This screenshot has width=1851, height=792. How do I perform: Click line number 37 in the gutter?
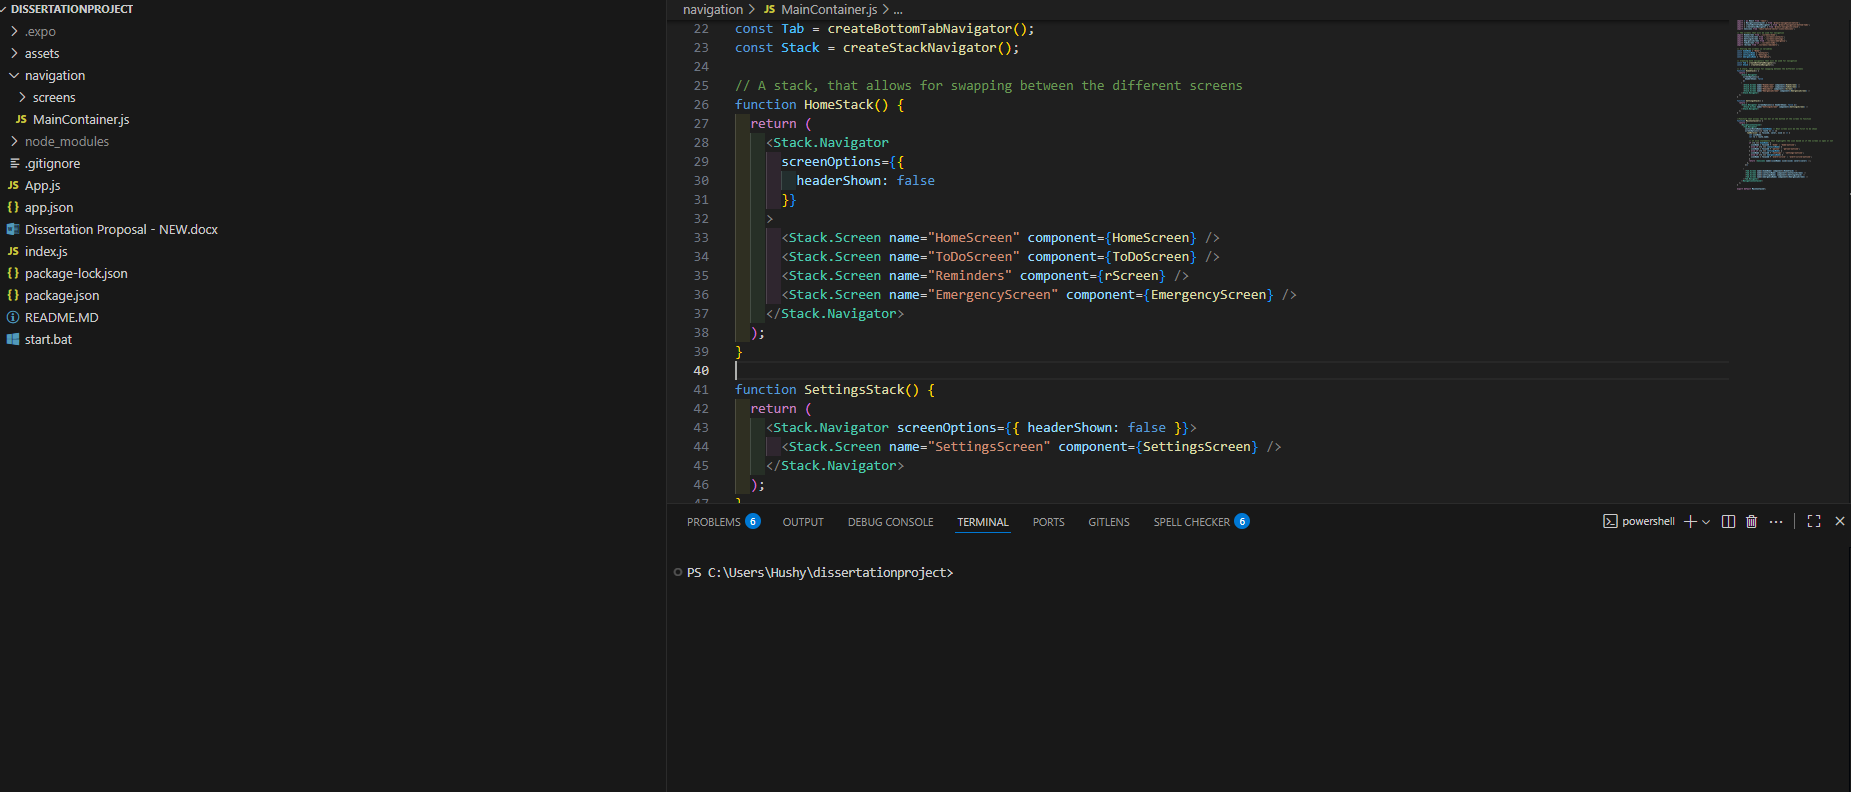pos(701,314)
